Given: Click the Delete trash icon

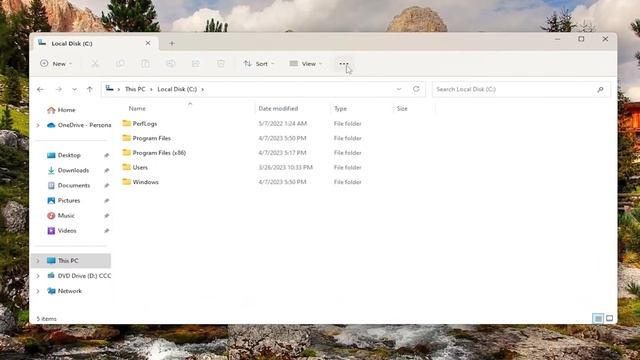Looking at the screenshot, I should (x=221, y=64).
